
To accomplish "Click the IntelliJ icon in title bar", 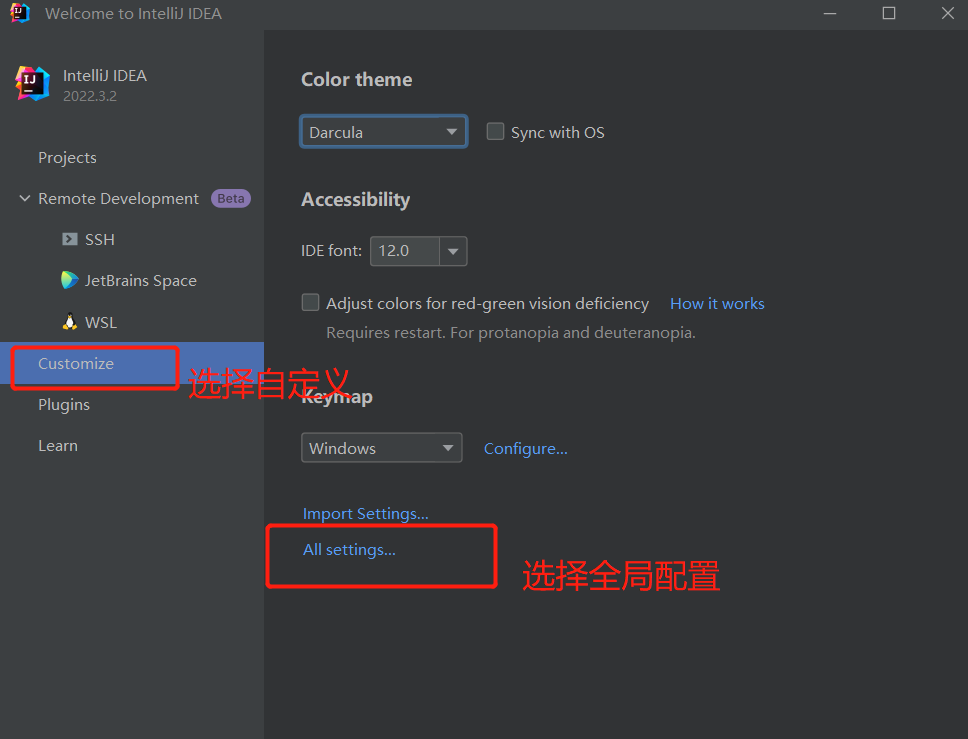I will click(20, 13).
